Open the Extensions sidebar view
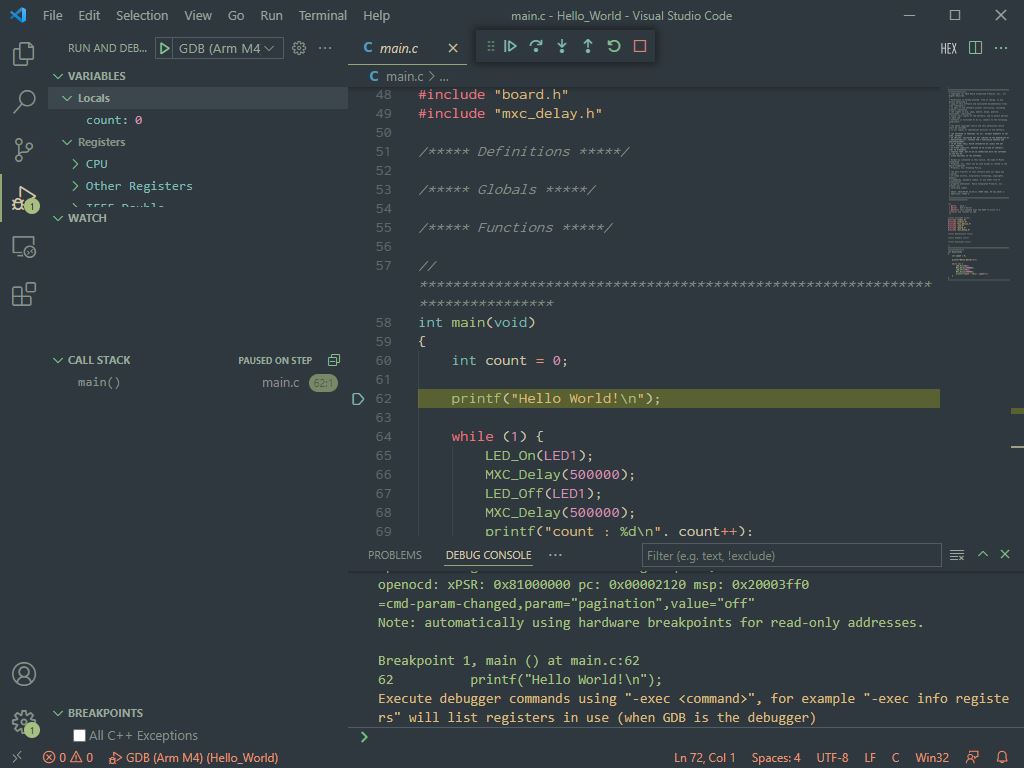Viewport: 1024px width, 768px height. [24, 294]
